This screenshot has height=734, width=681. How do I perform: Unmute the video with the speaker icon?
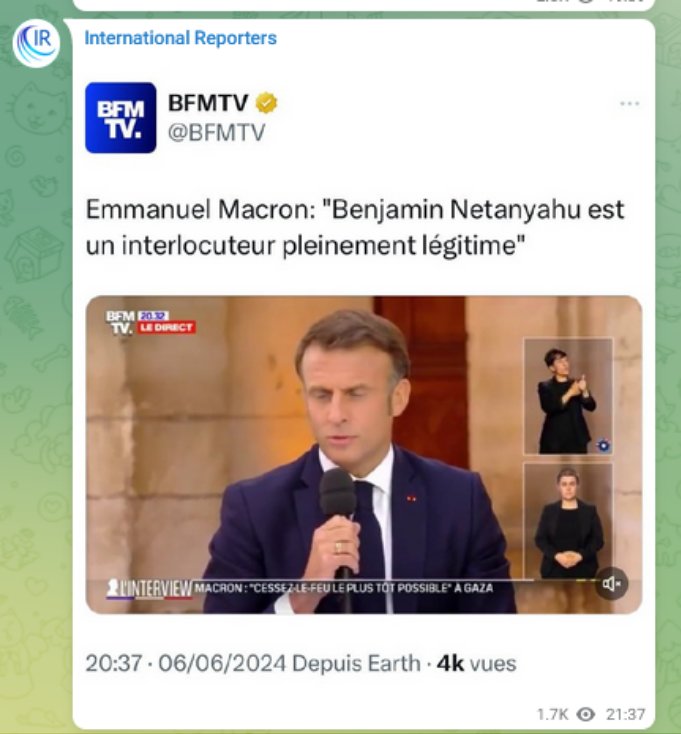coord(612,584)
